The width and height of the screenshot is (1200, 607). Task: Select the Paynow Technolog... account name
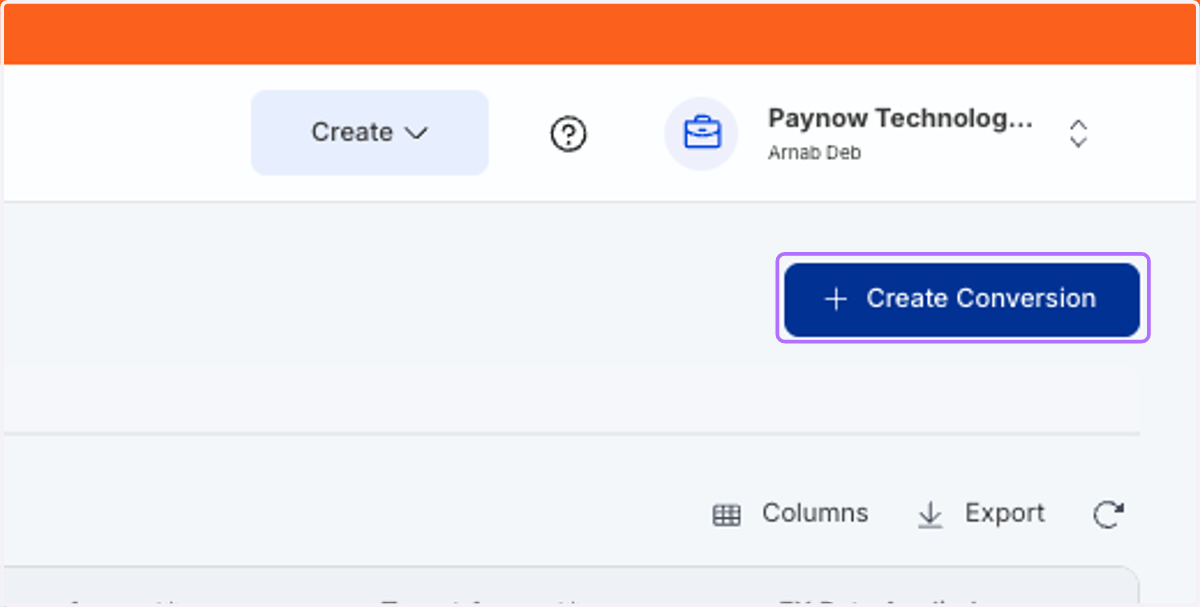pos(900,118)
